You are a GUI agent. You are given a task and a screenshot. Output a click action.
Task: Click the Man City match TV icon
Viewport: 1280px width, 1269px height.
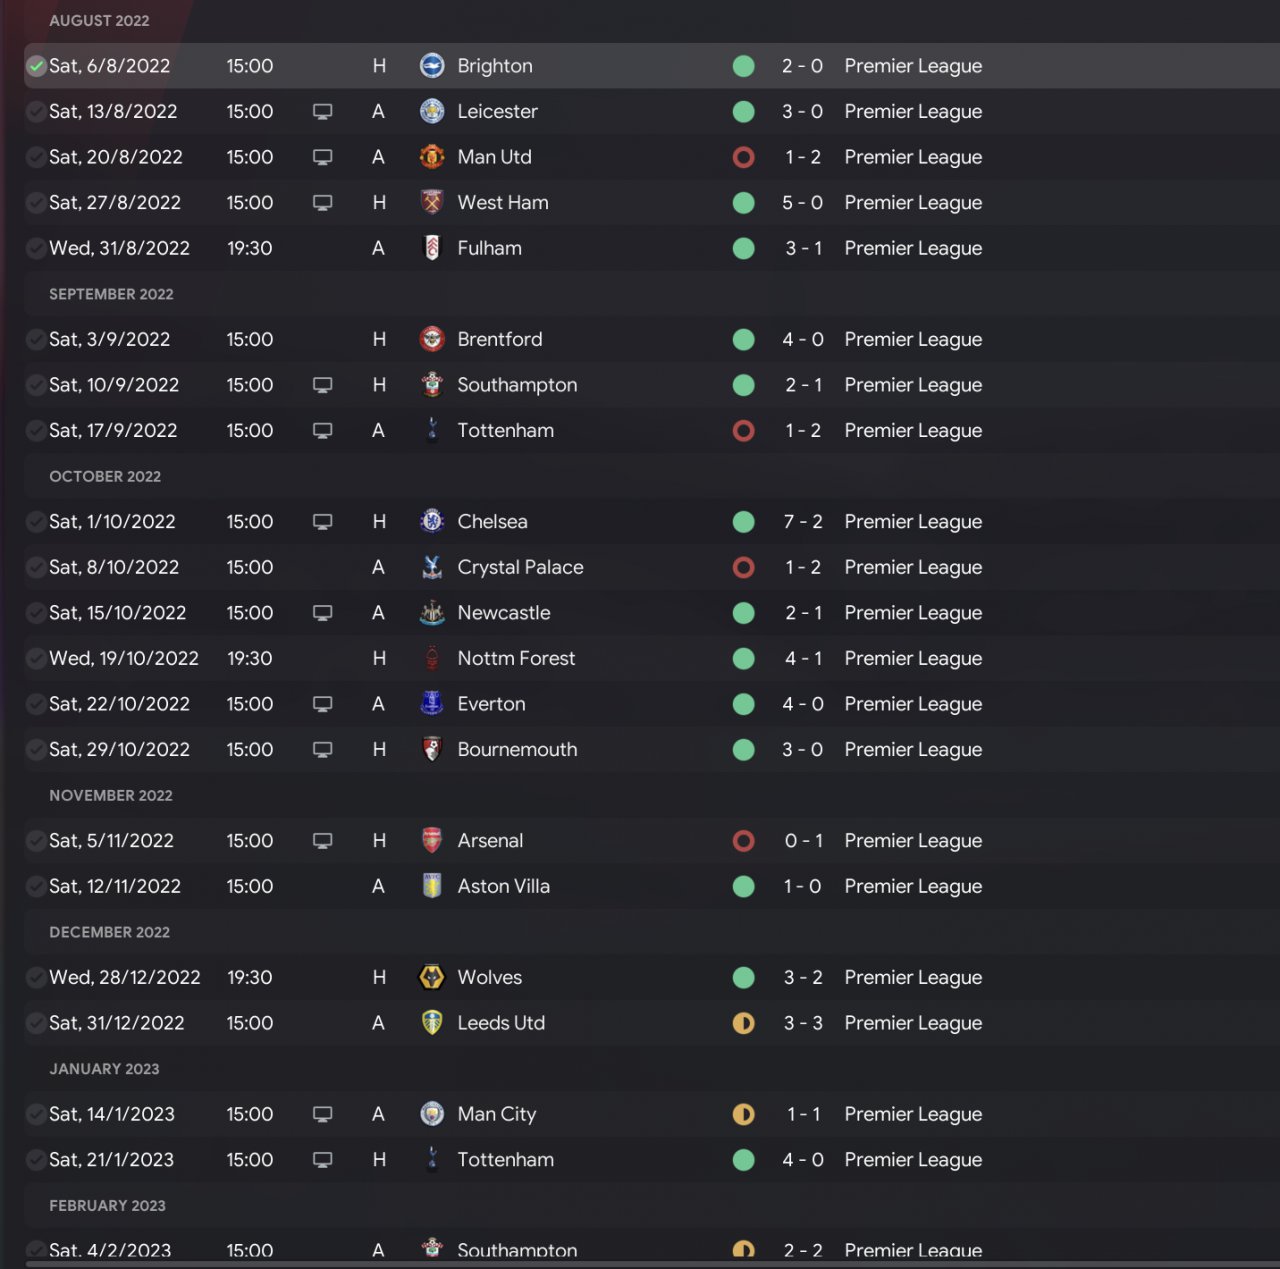322,1114
